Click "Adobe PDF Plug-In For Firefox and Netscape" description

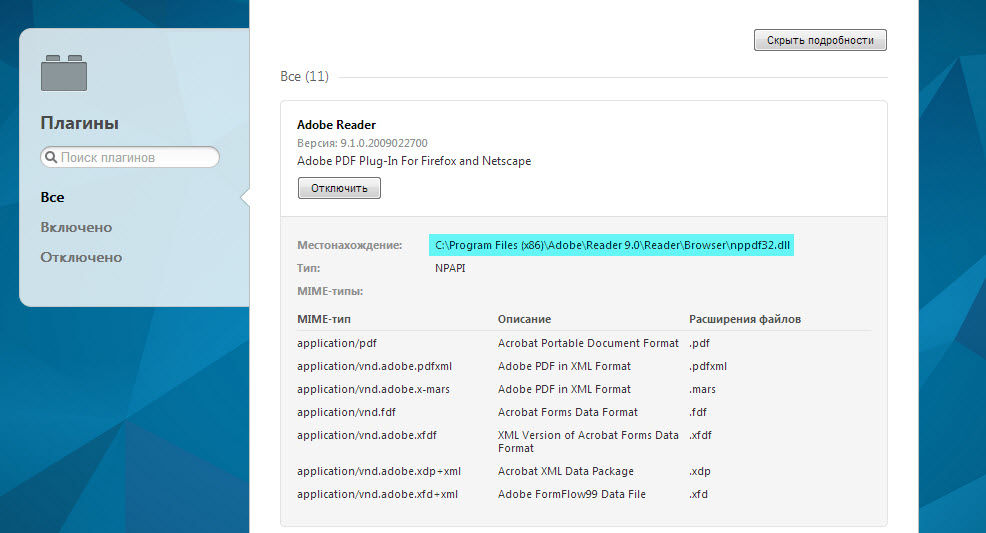pos(414,161)
